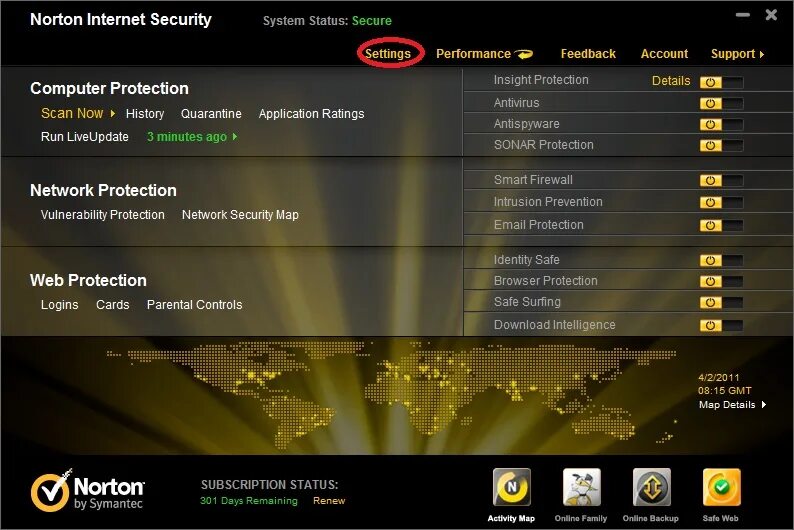Open Application Ratings
Image resolution: width=794 pixels, height=530 pixels.
tap(311, 114)
